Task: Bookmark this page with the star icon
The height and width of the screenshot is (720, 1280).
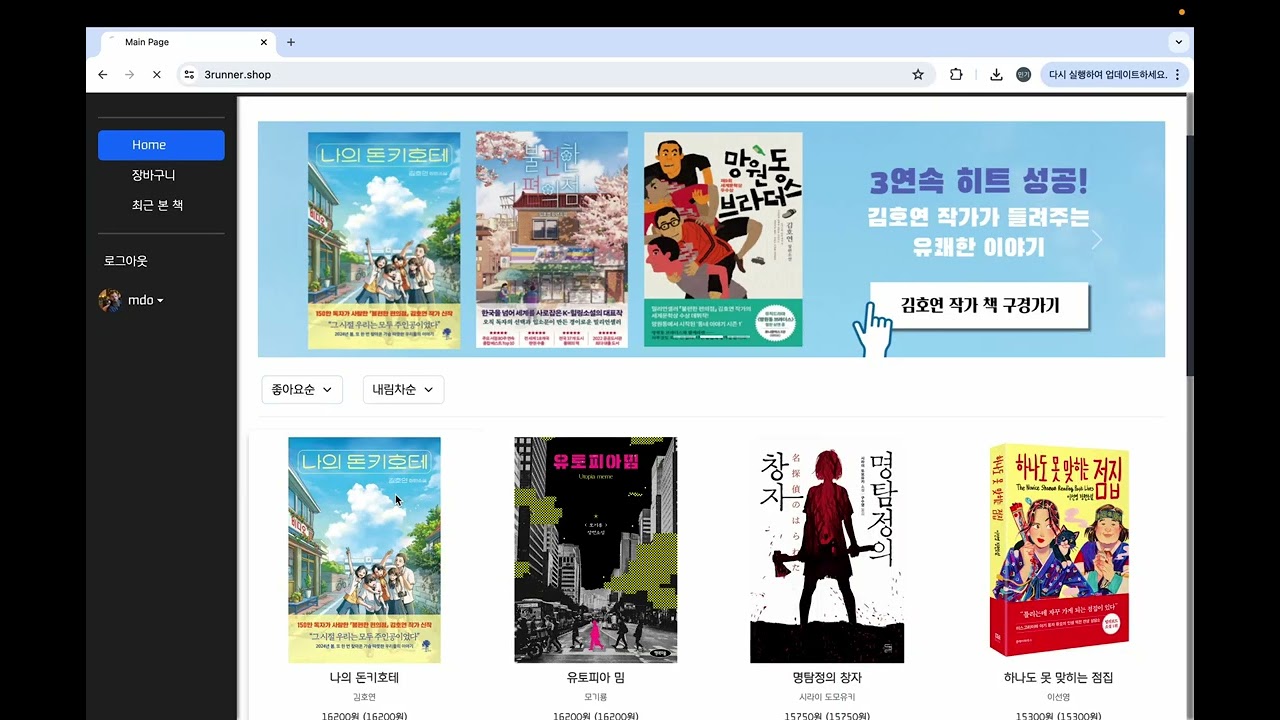Action: [918, 75]
